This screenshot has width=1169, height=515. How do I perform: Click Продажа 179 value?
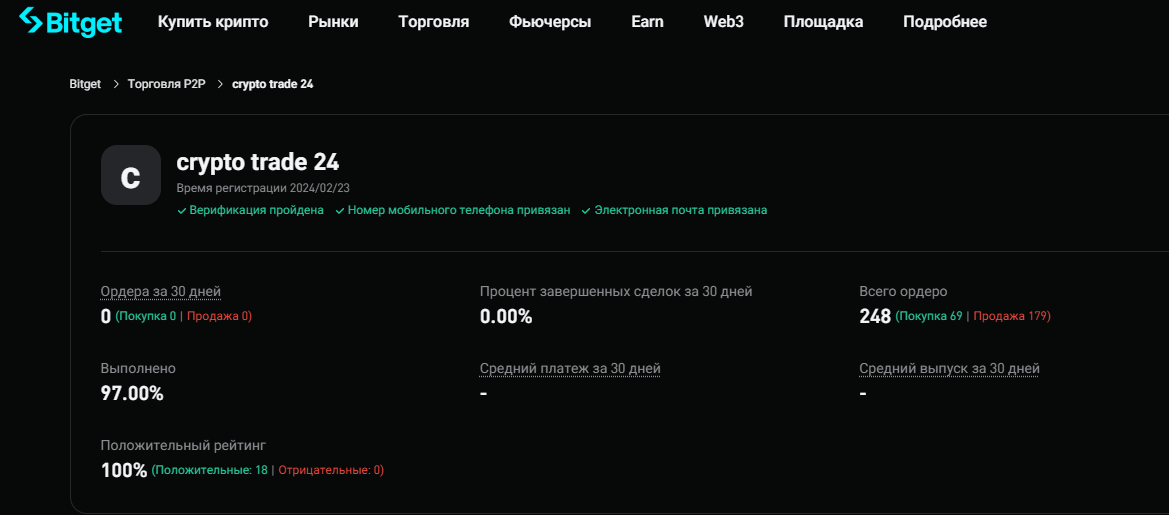pos(1011,316)
